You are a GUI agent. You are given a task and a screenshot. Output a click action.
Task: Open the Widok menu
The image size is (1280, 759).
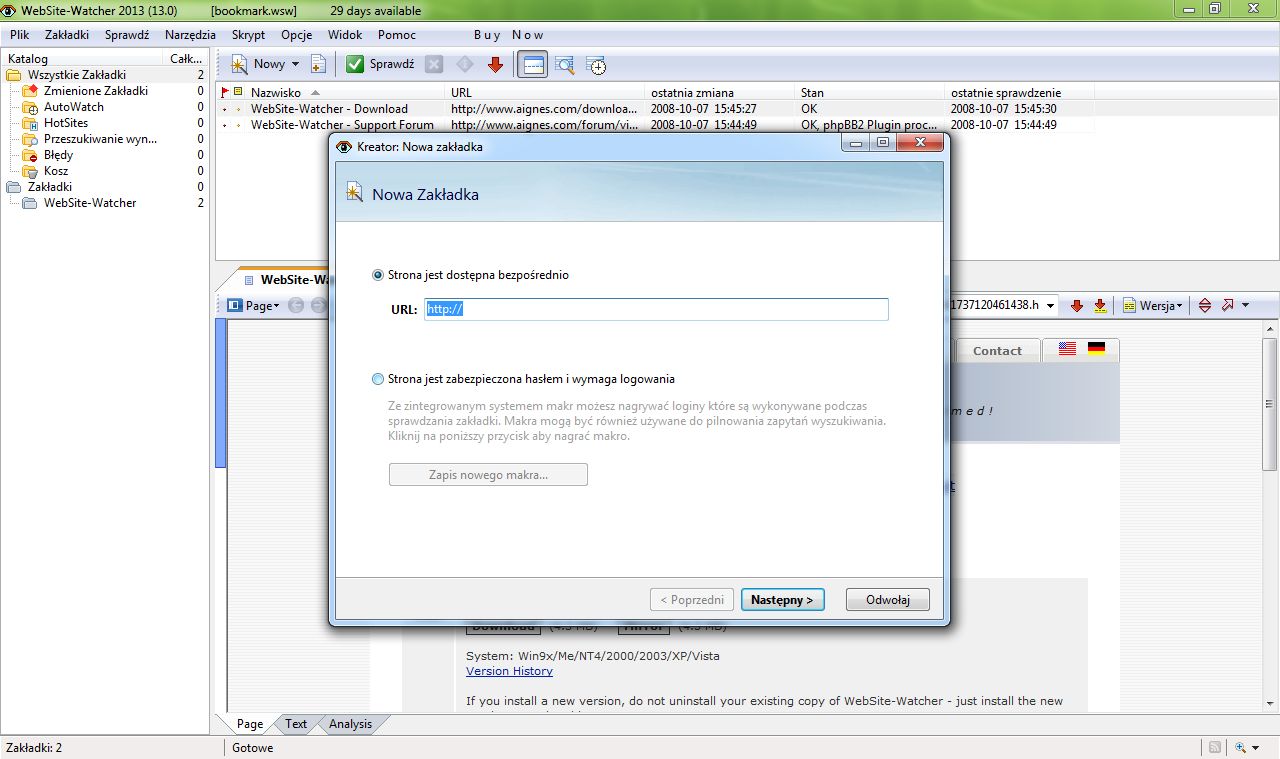tap(345, 35)
